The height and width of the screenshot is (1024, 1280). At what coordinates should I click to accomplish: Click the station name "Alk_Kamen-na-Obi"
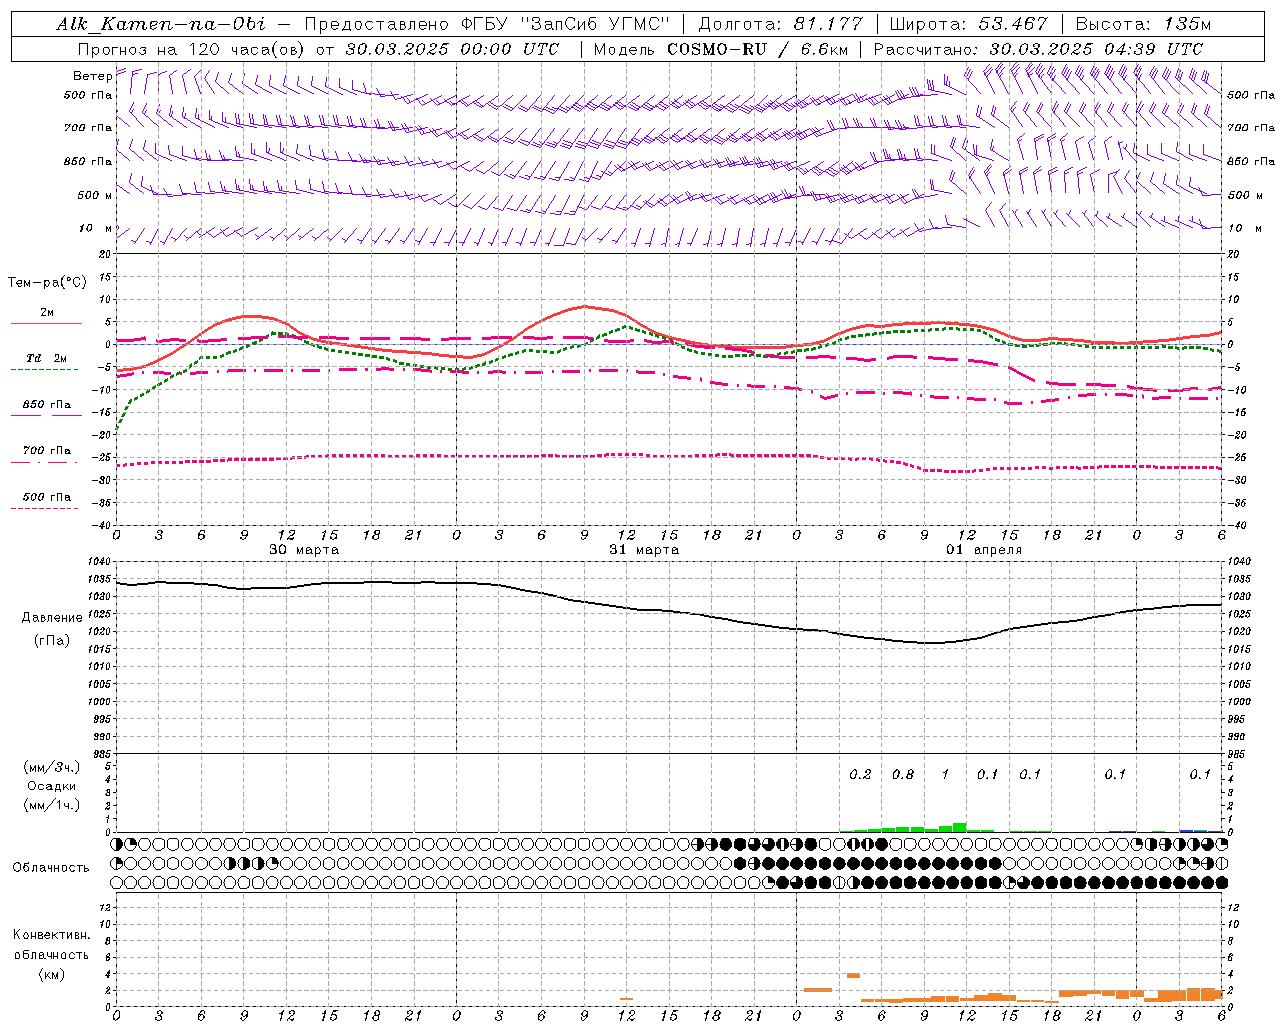pos(161,24)
